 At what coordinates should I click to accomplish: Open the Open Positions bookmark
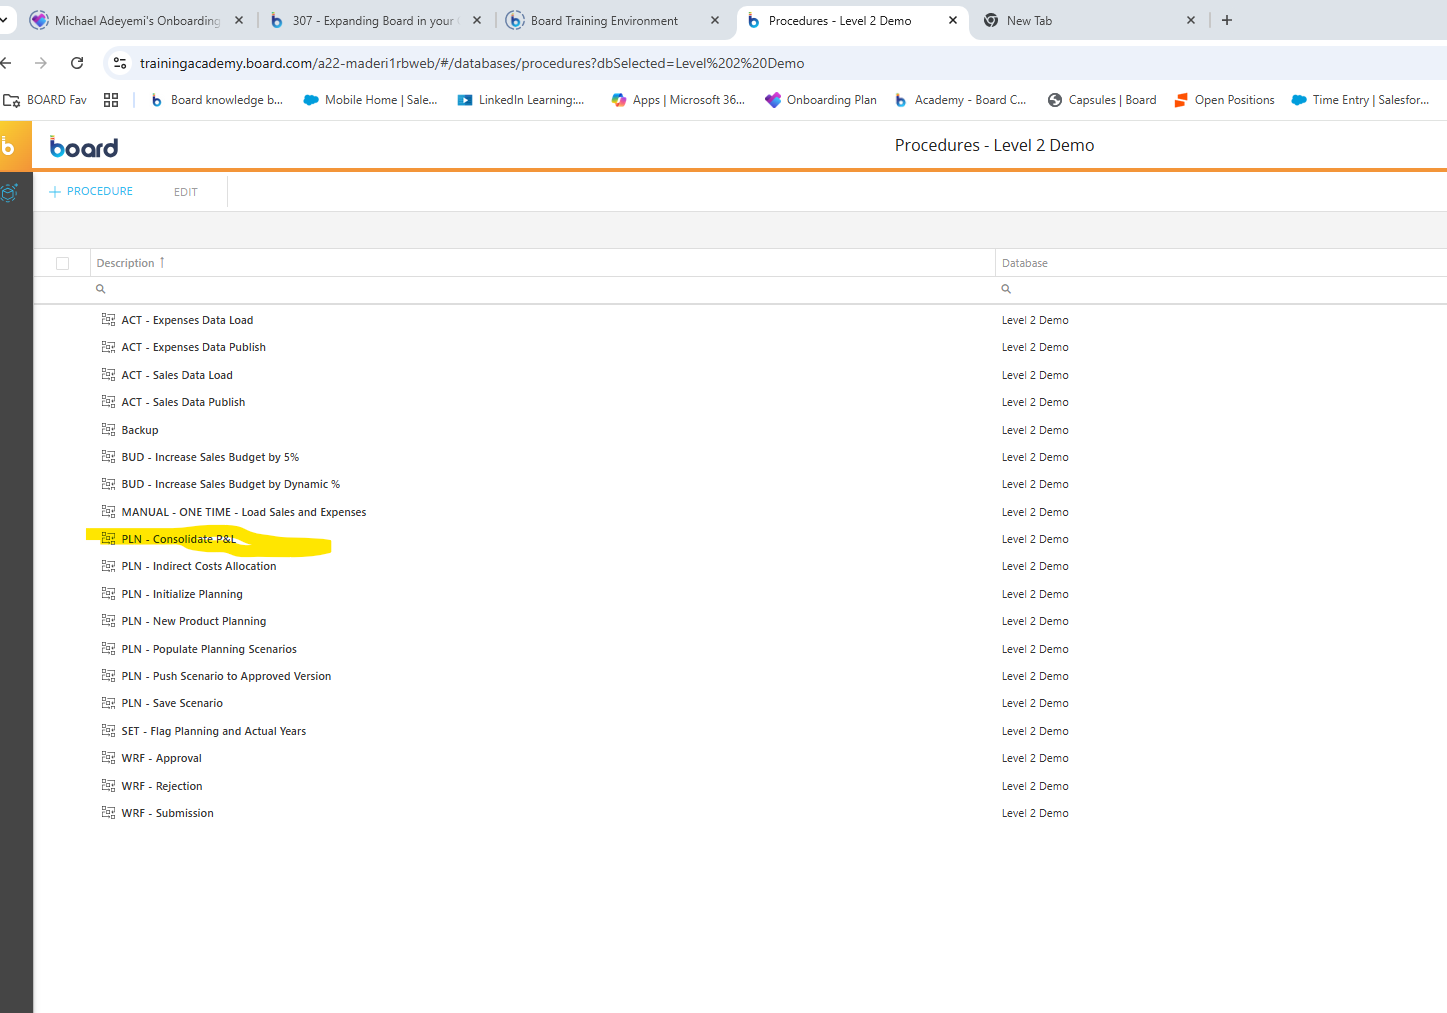[1225, 100]
